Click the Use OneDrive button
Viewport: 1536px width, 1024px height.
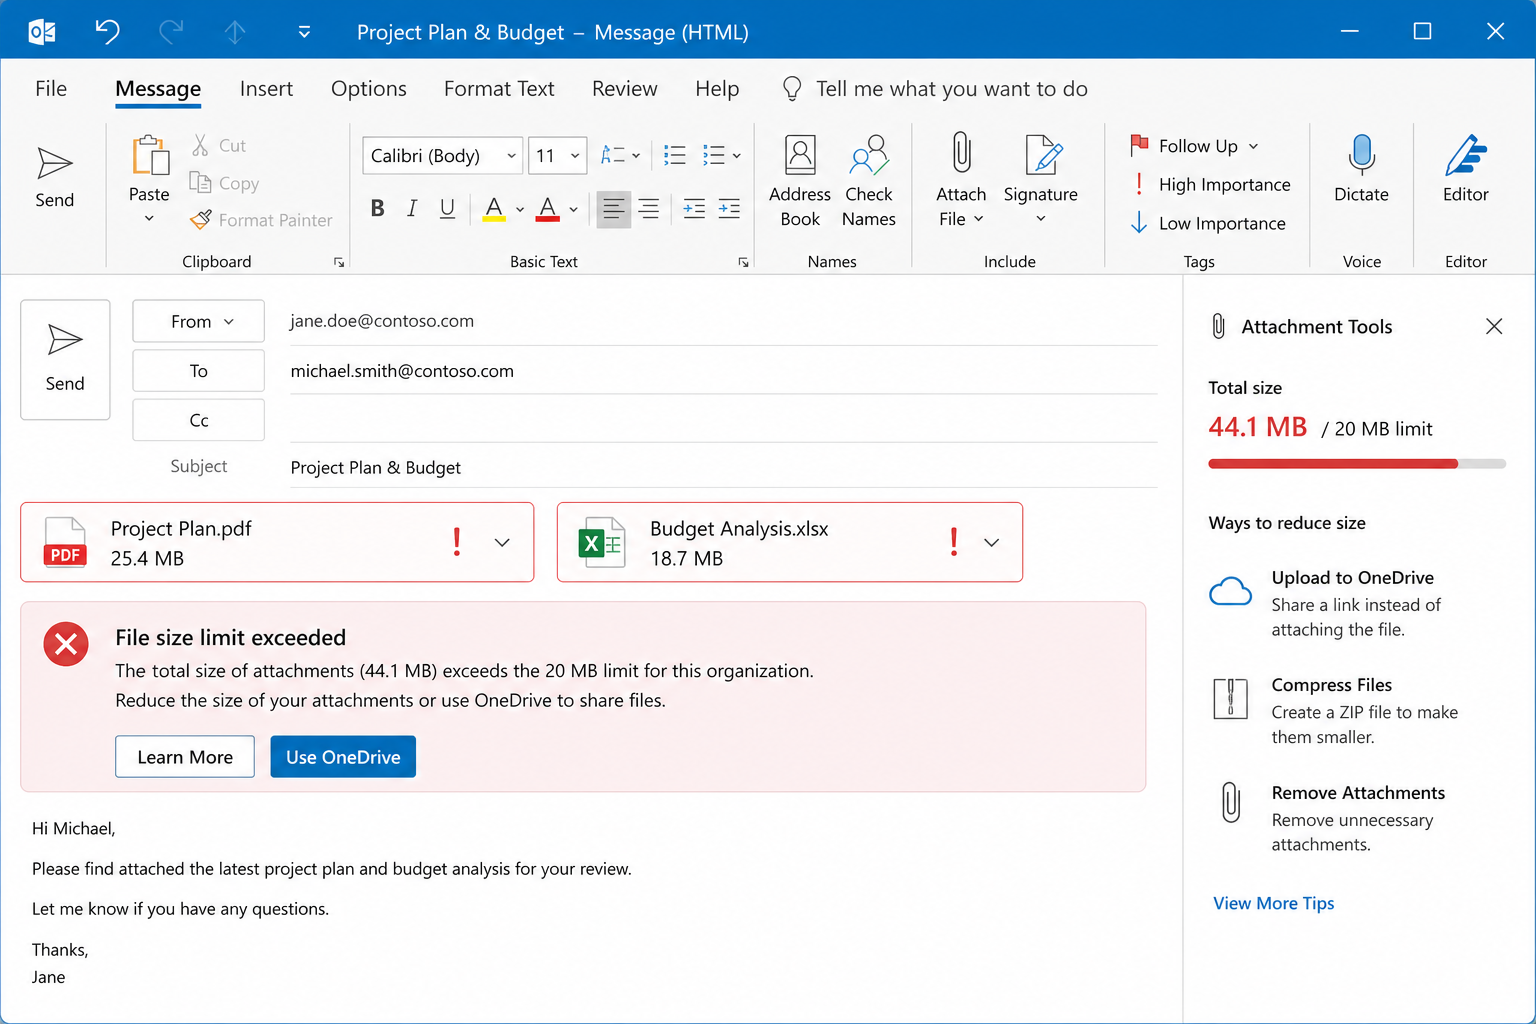point(343,757)
